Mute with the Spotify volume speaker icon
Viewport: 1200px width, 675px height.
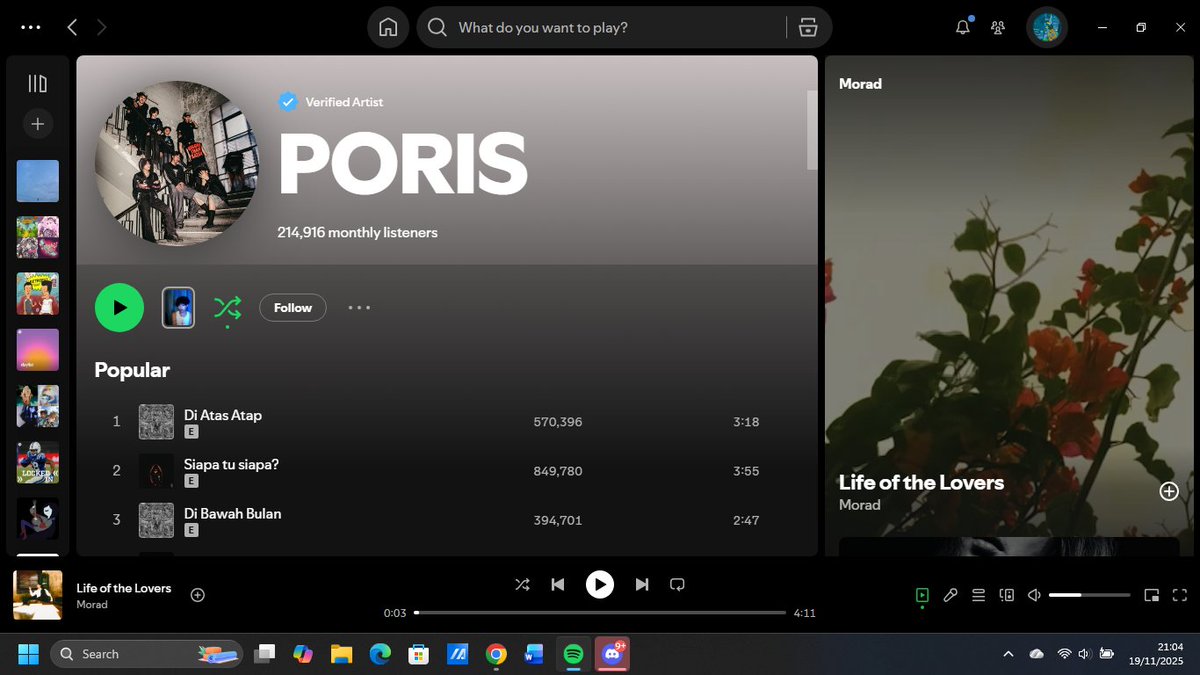1035,595
